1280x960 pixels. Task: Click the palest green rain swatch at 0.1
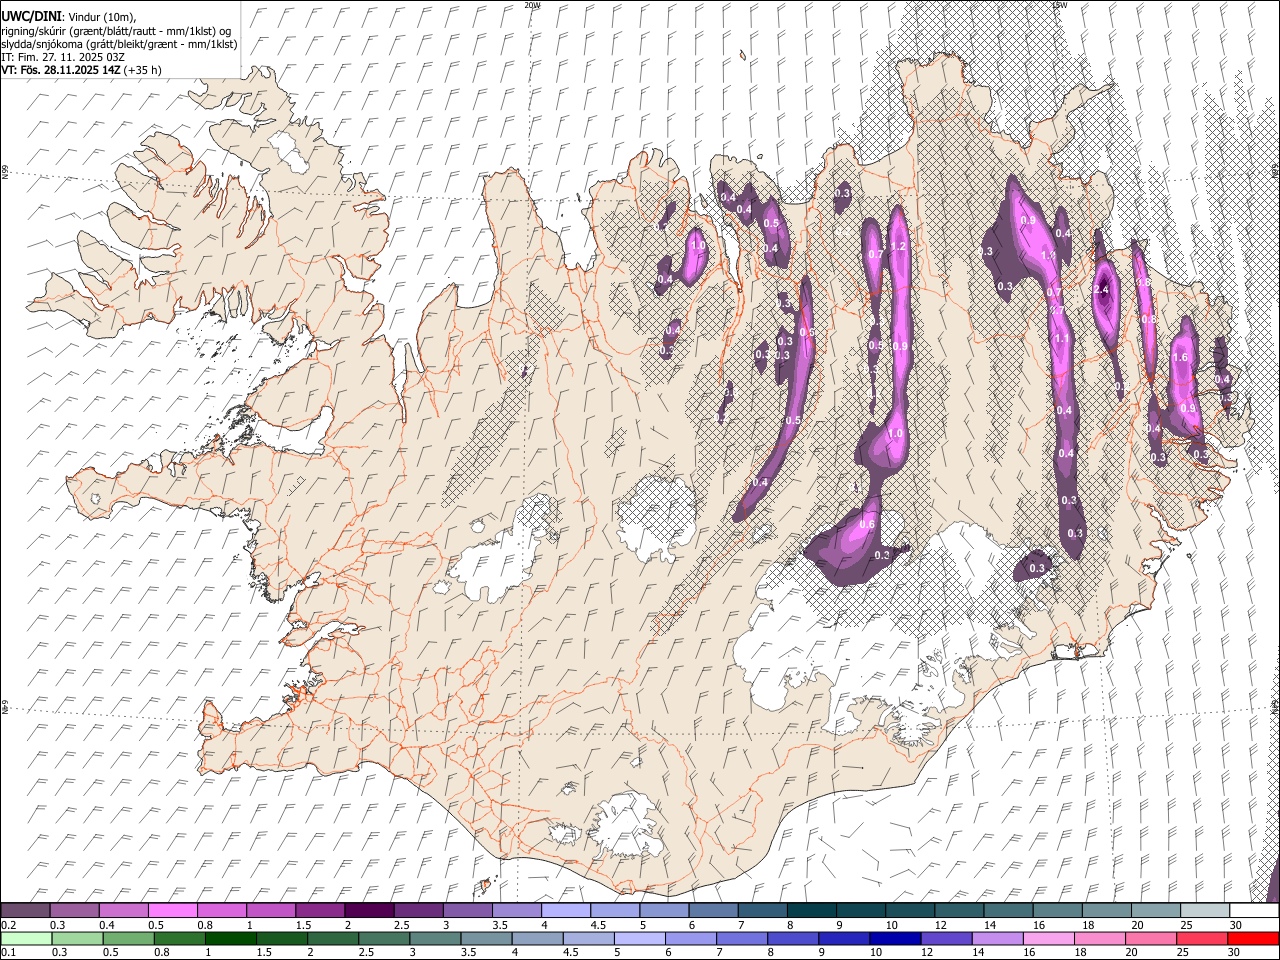[25, 939]
